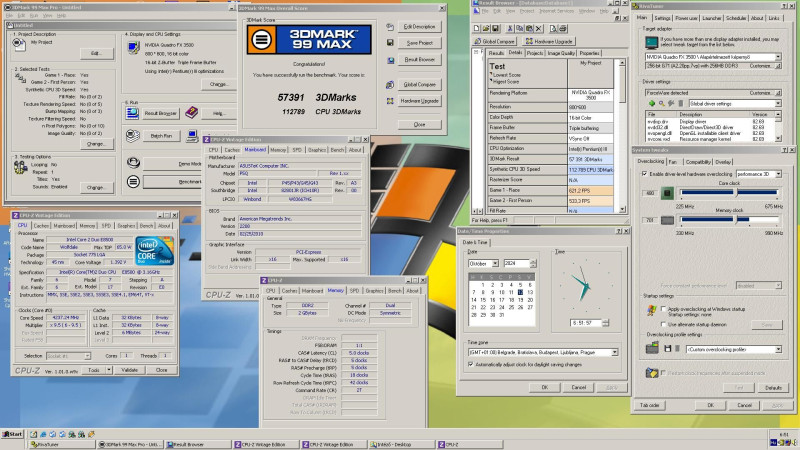
Task: Click the floppy icon next to Save Project
Action: pos(390,43)
